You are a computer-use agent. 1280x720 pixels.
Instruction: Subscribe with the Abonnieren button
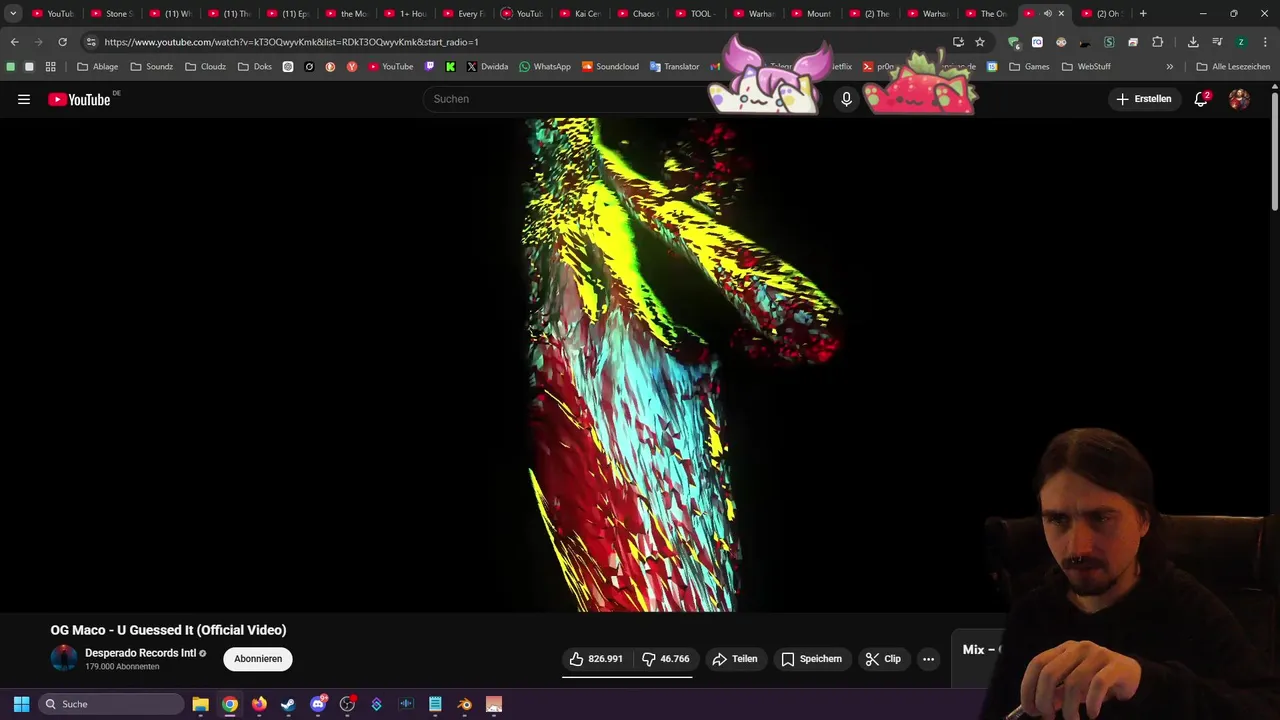[258, 659]
